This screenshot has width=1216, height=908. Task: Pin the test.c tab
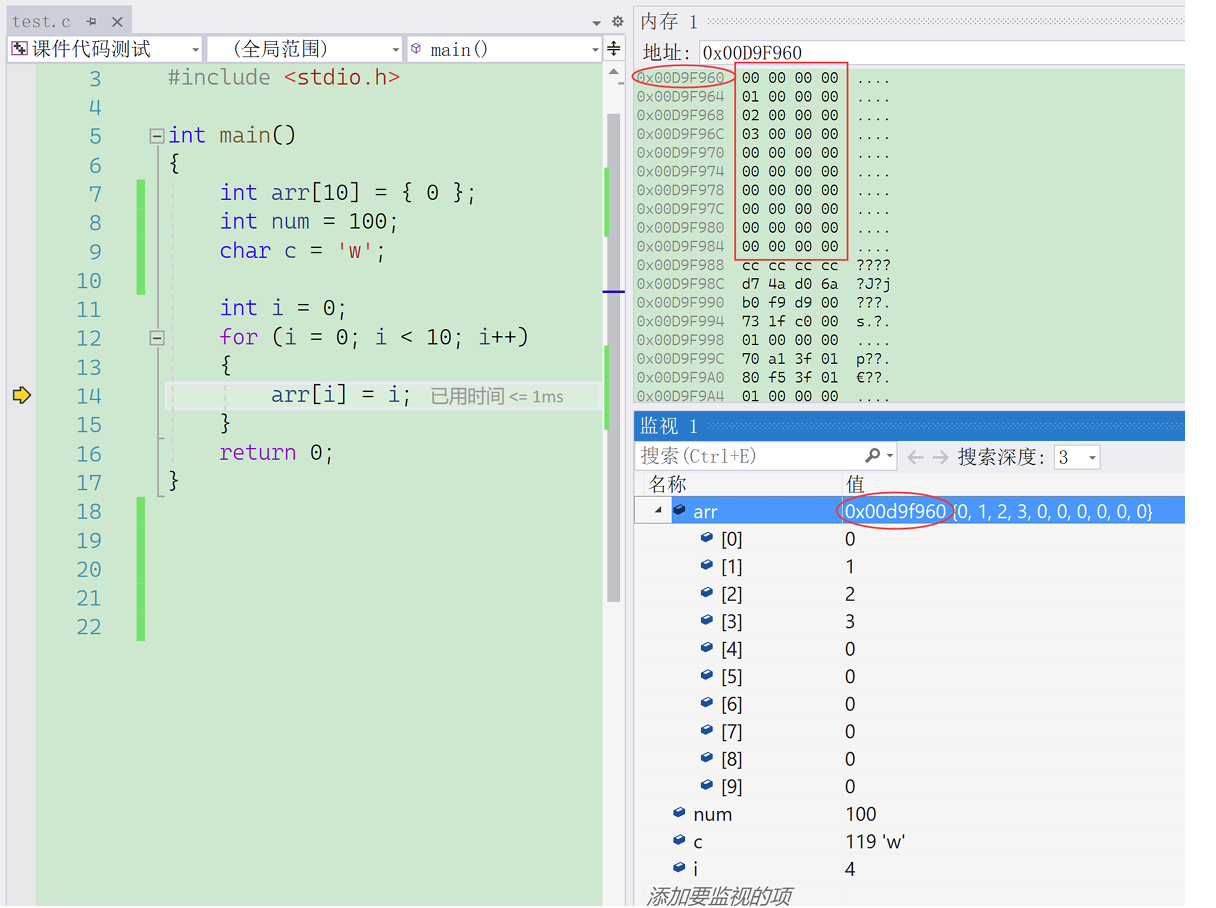[91, 21]
